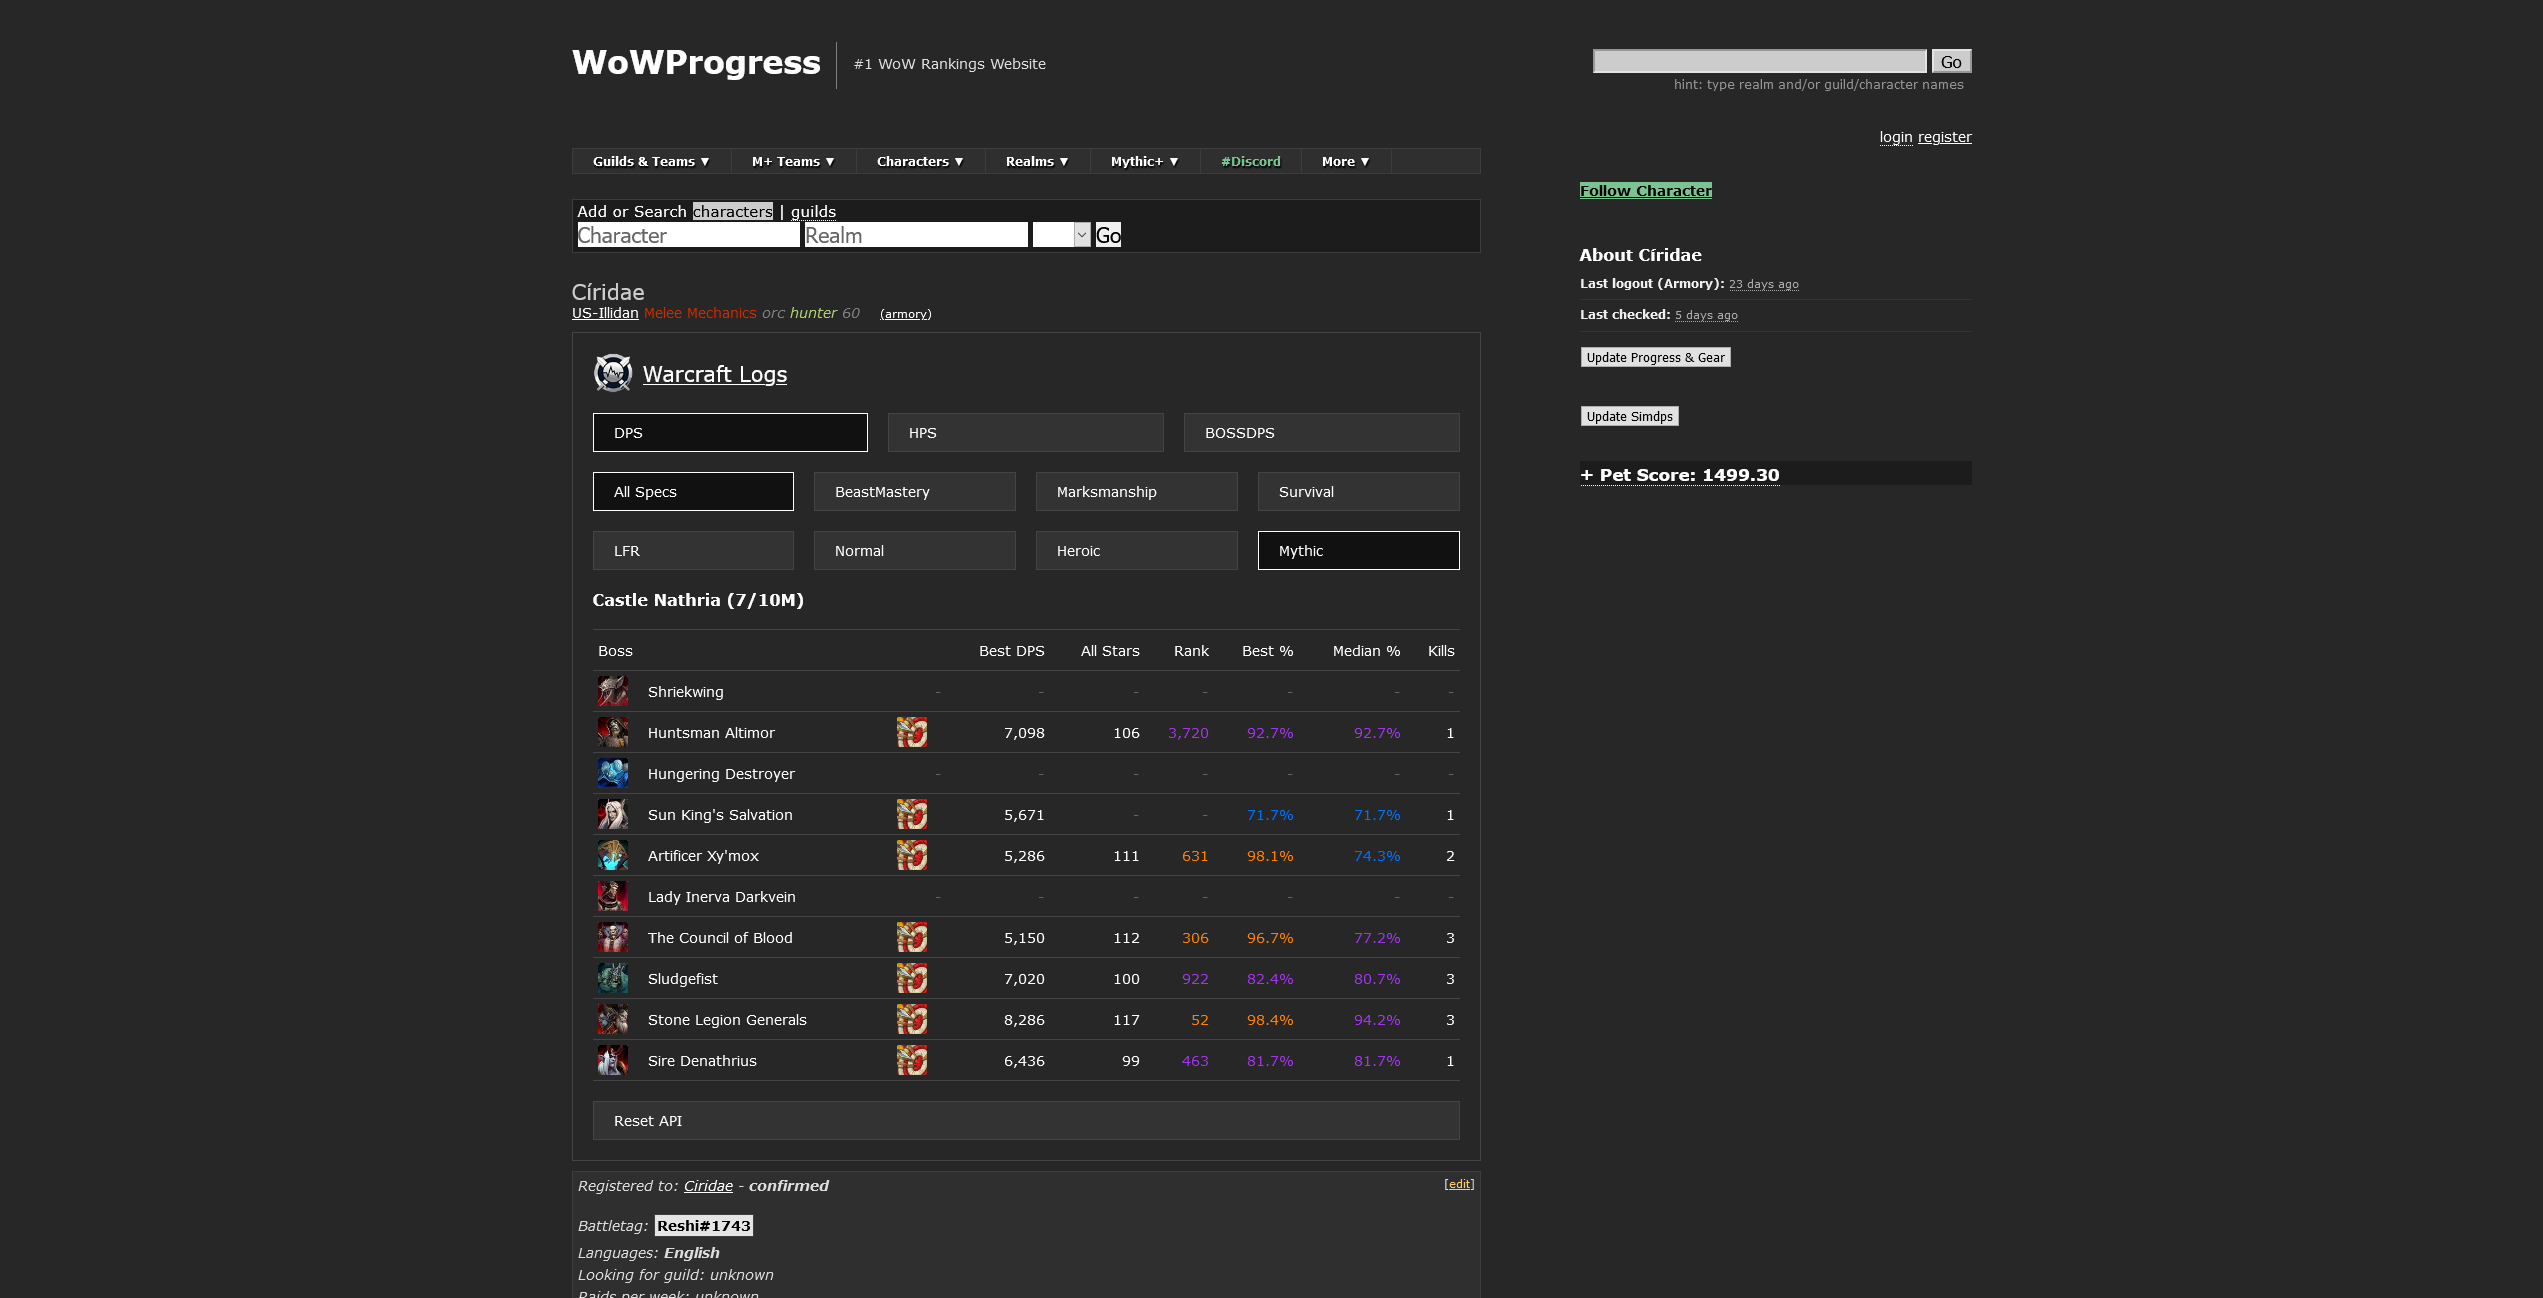Click Update Progress & Gear button

1655,358
